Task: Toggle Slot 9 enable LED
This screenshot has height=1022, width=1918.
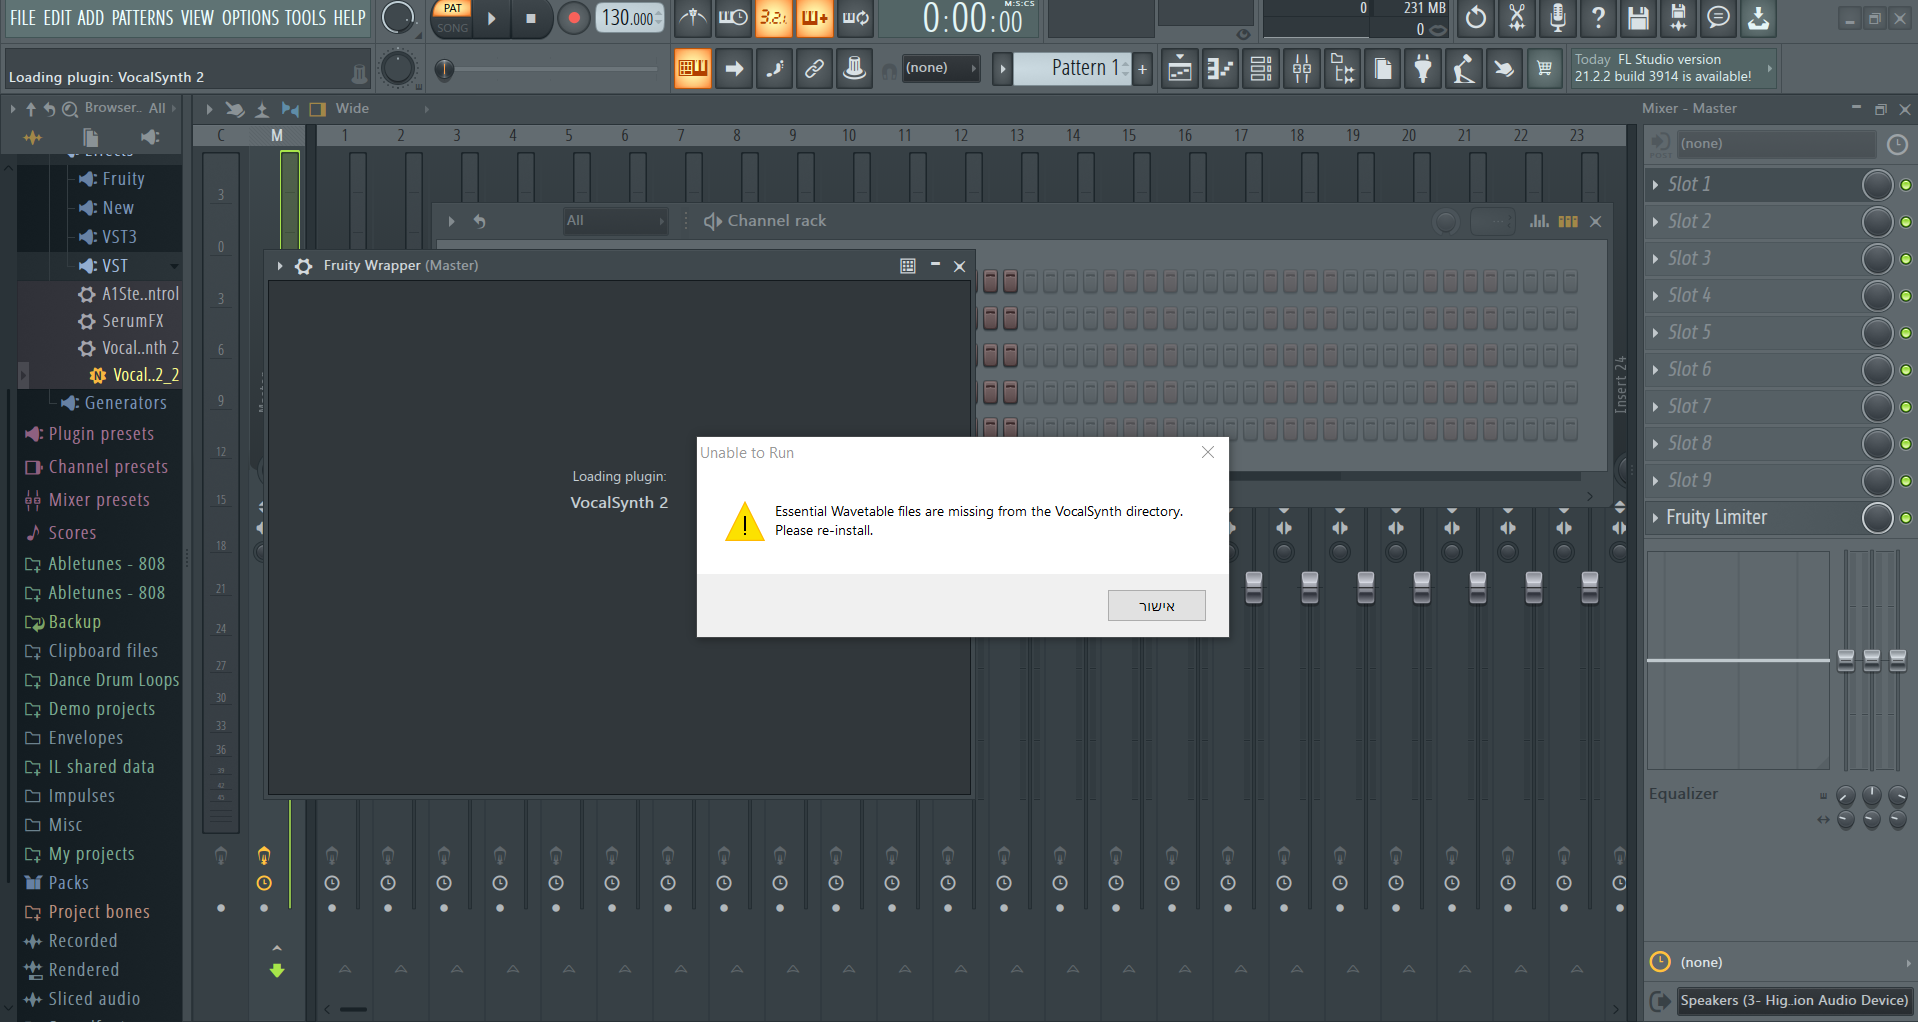Action: tap(1906, 481)
